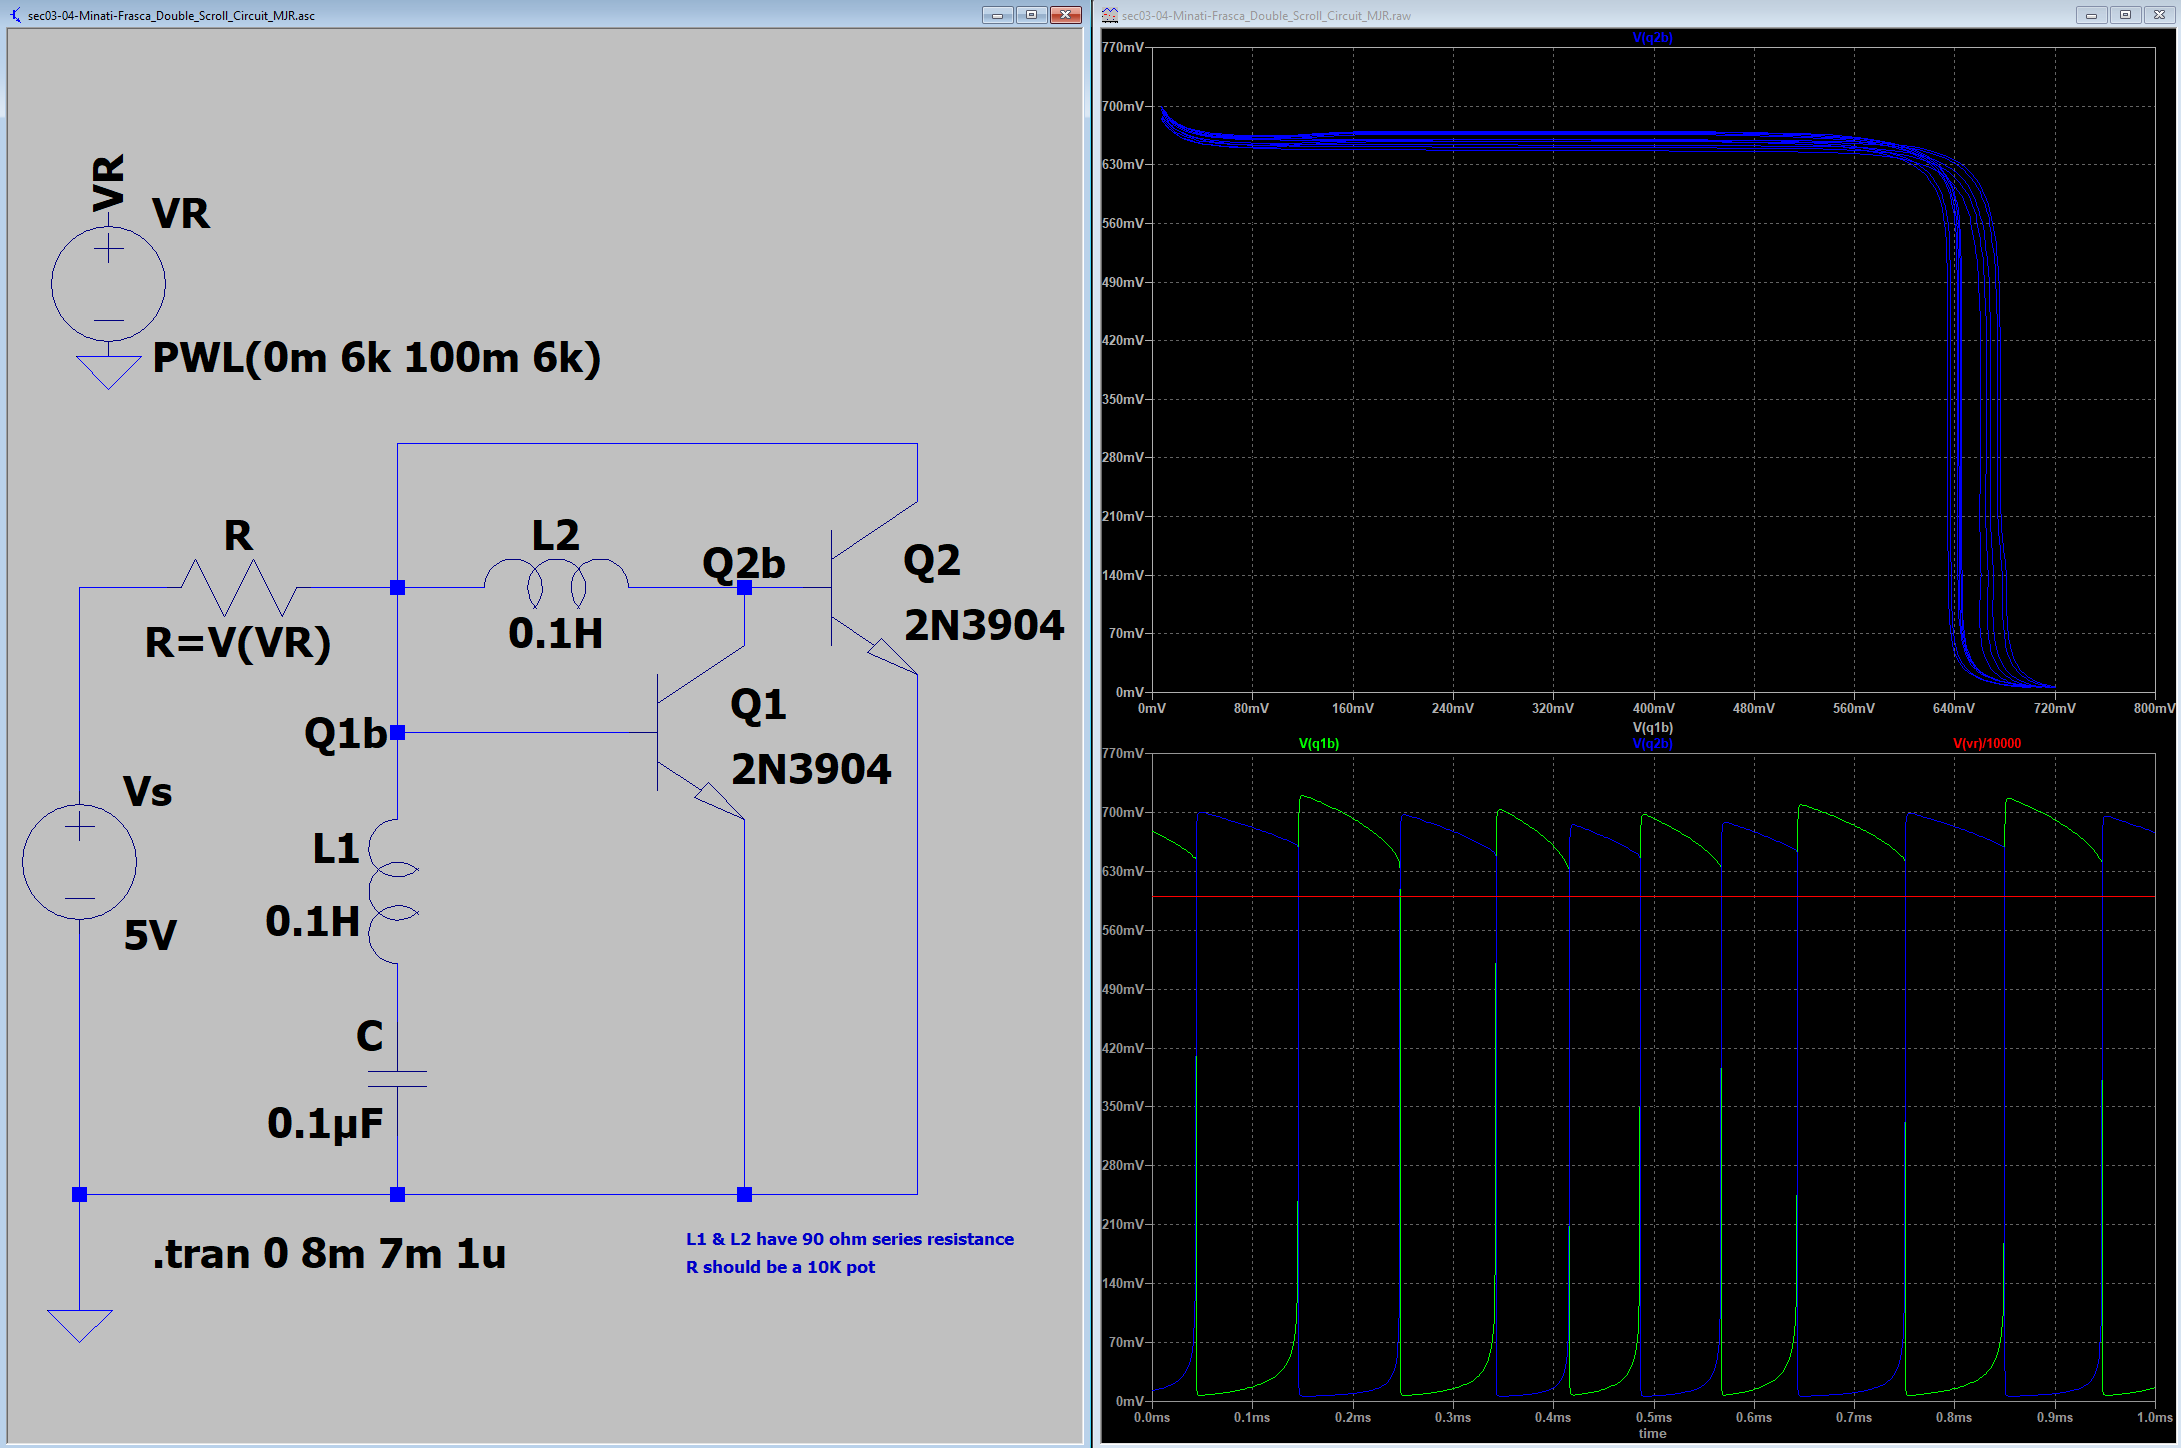This screenshot has width=2181, height=1448.
Task: Click the time axis label of bottom plot
Action: (x=1652, y=1433)
